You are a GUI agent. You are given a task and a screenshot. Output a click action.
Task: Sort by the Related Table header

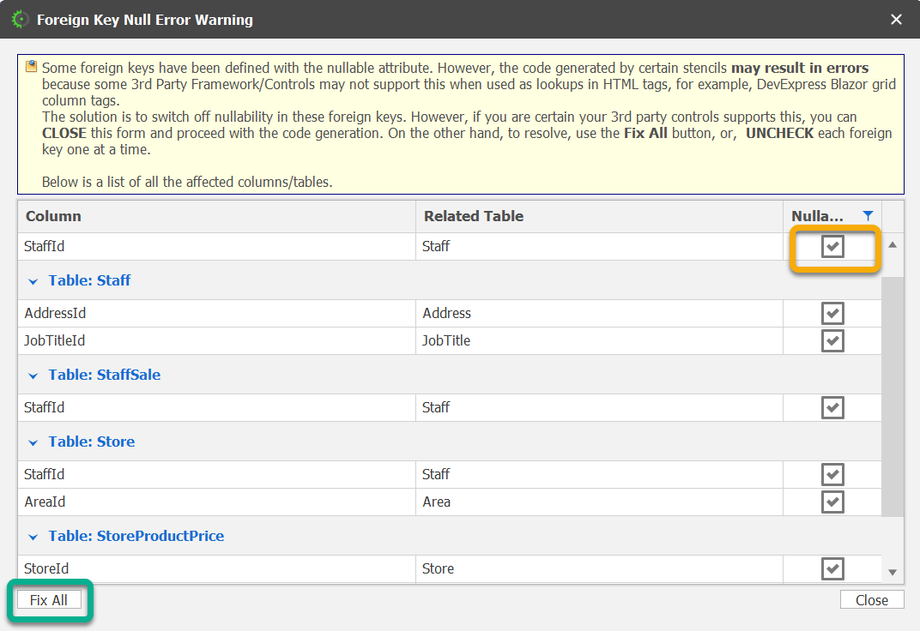pos(598,216)
